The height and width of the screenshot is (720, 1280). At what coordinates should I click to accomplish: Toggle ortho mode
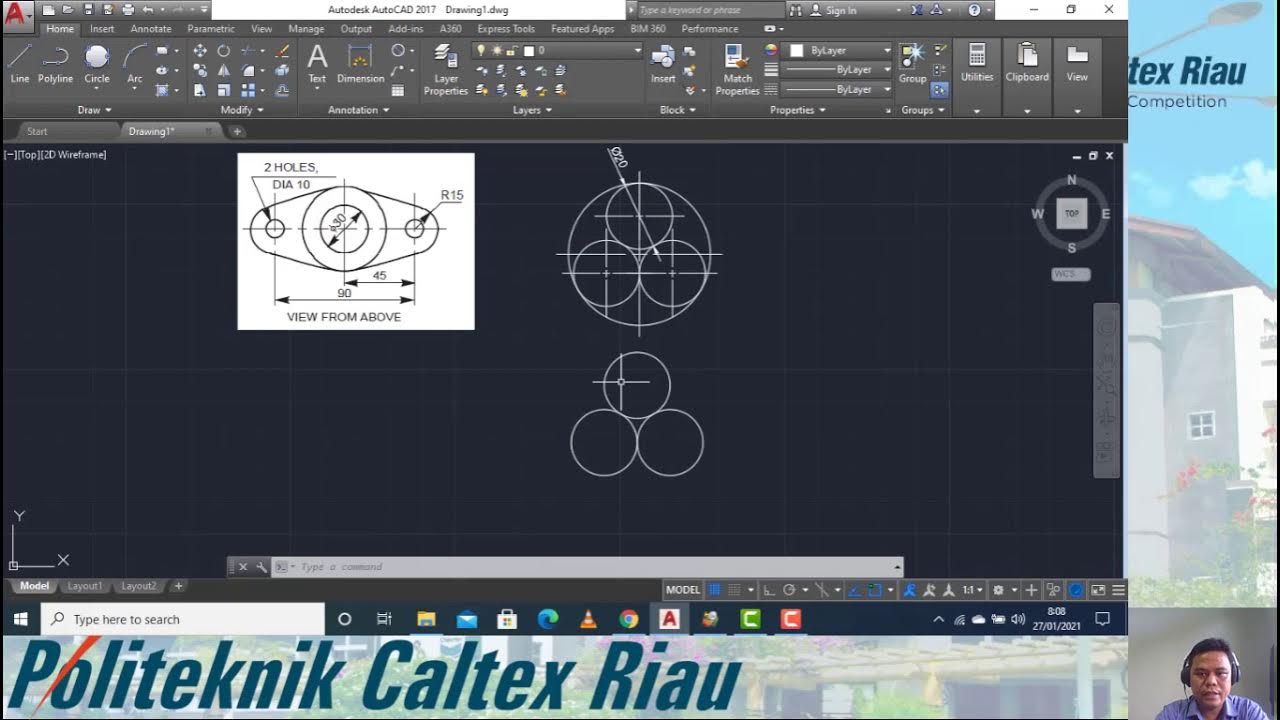click(769, 590)
